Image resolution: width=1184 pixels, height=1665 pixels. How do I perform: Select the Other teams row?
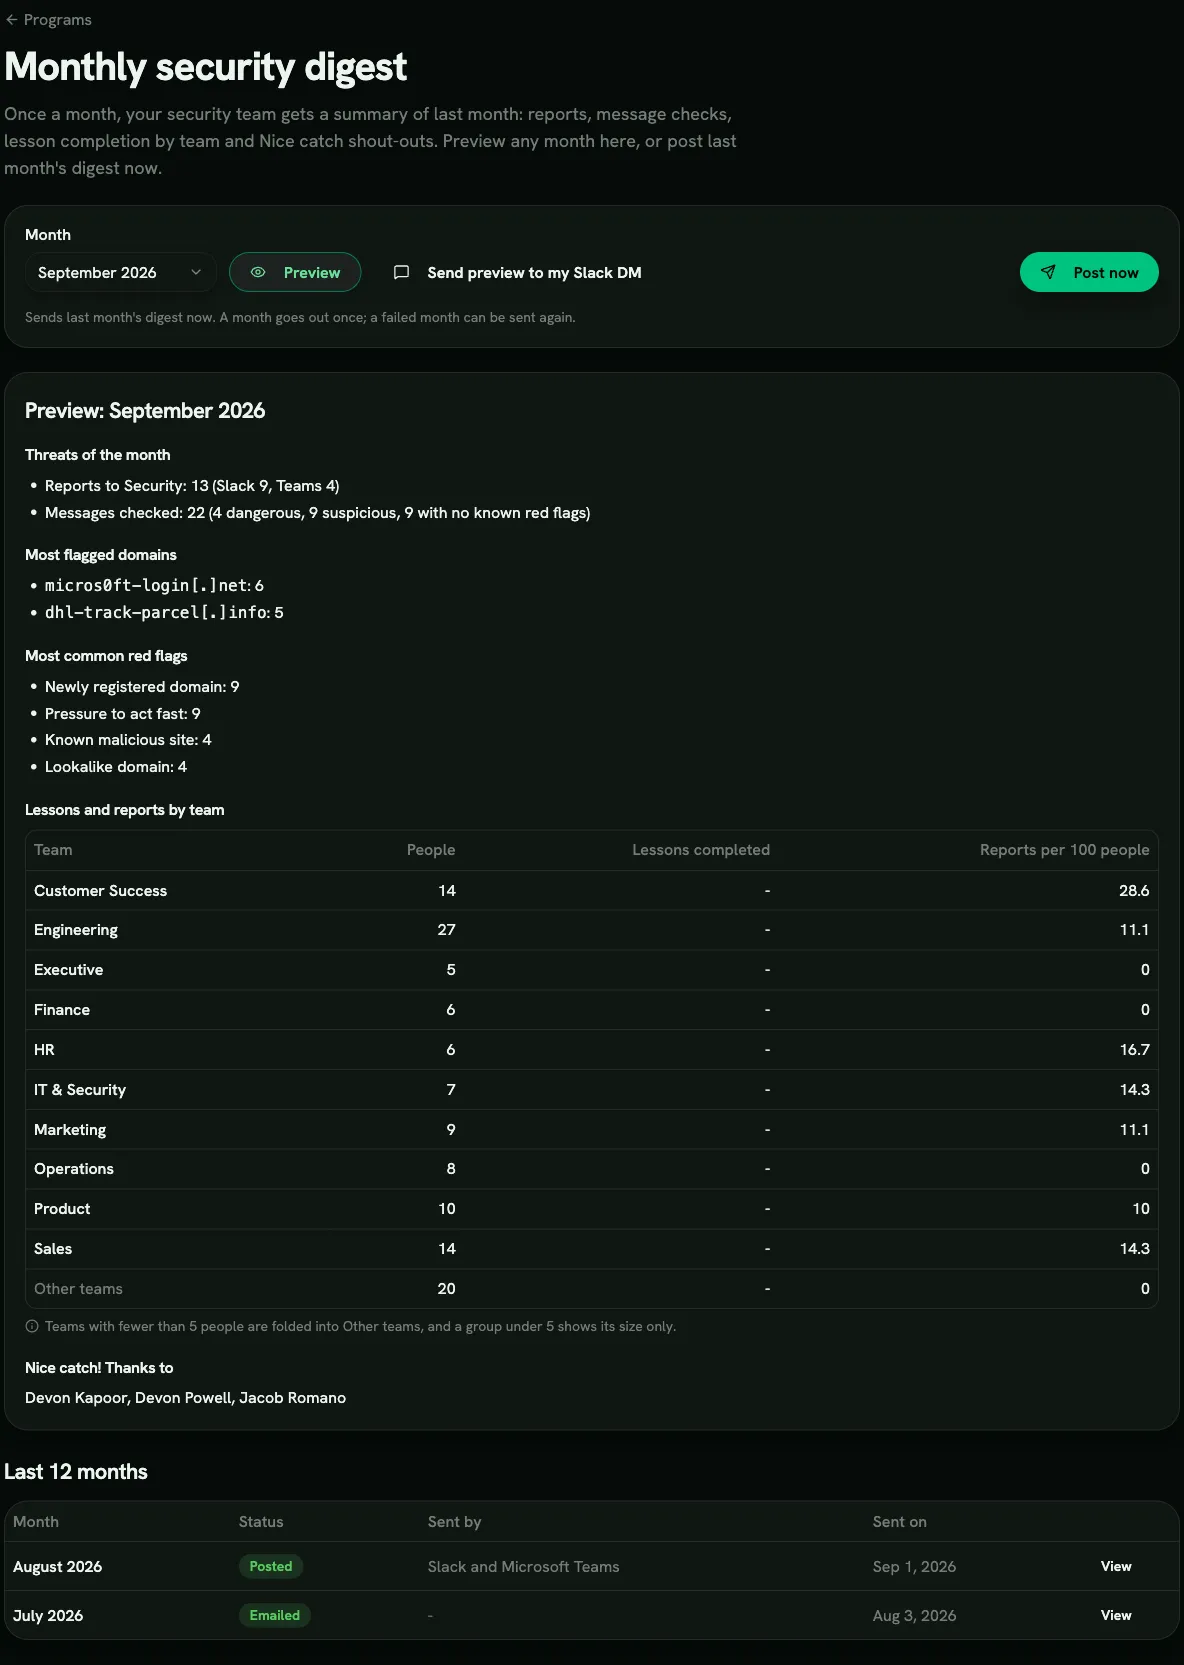tap(592, 1289)
